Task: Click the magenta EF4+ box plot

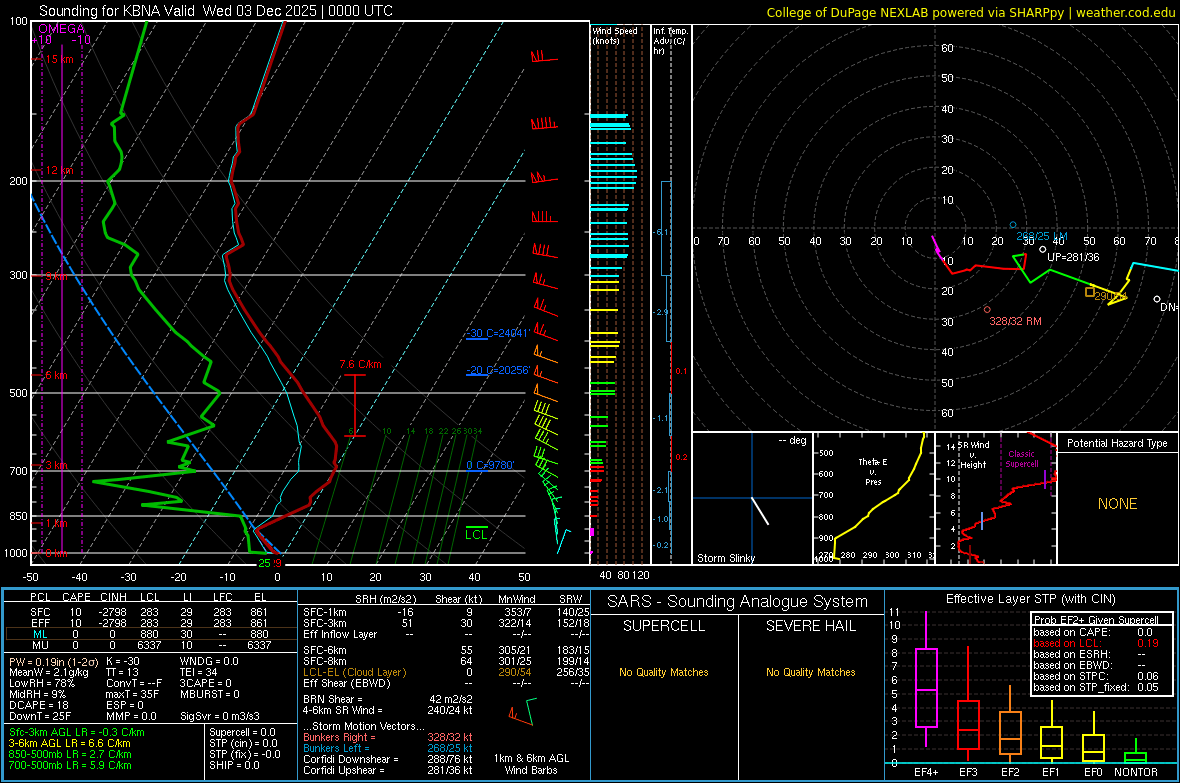Action: 926,687
